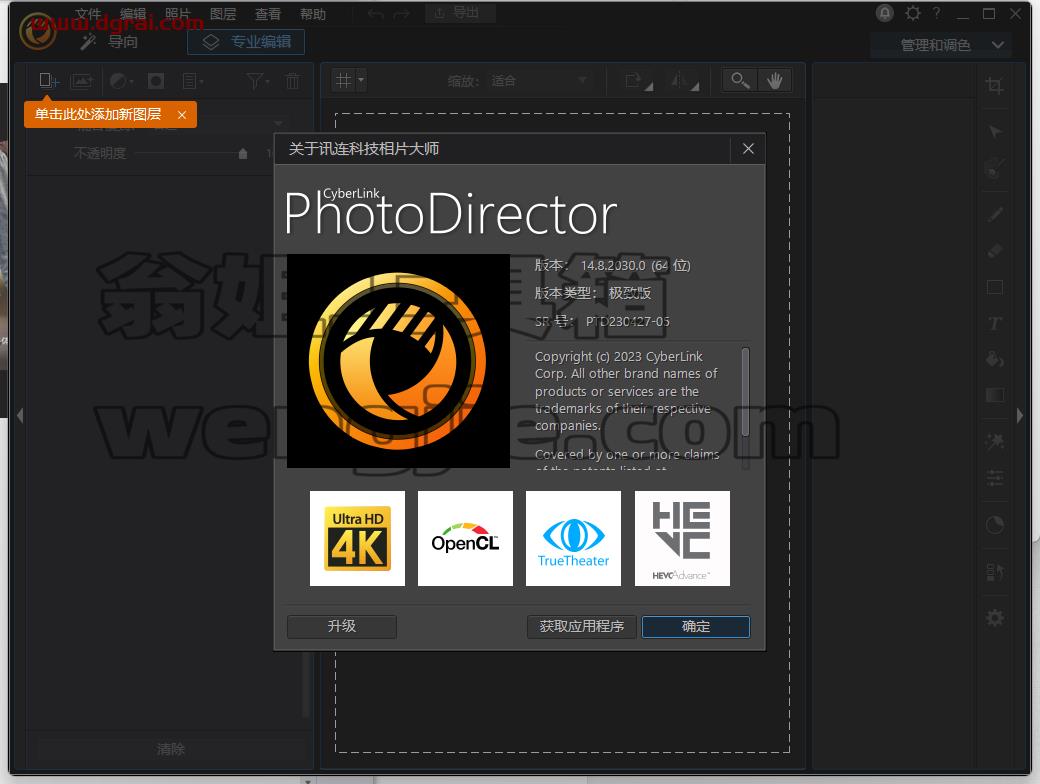Click the flip image toolbar icon

684,81
